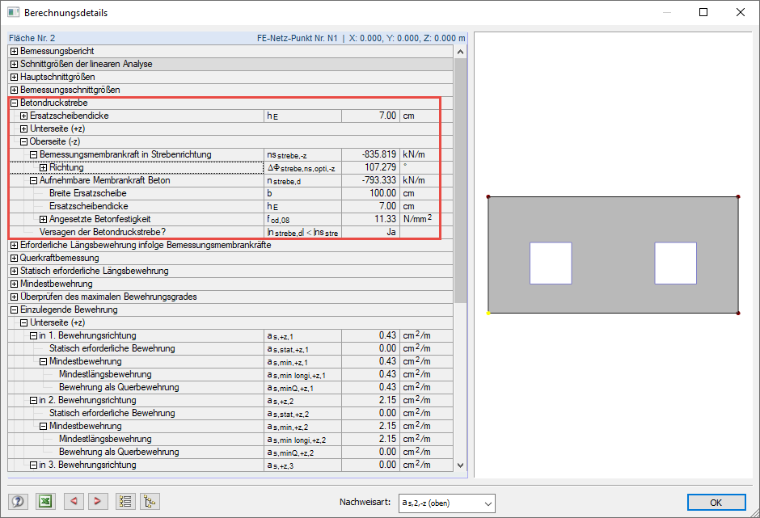Click the OK button

pyautogui.click(x=716, y=502)
